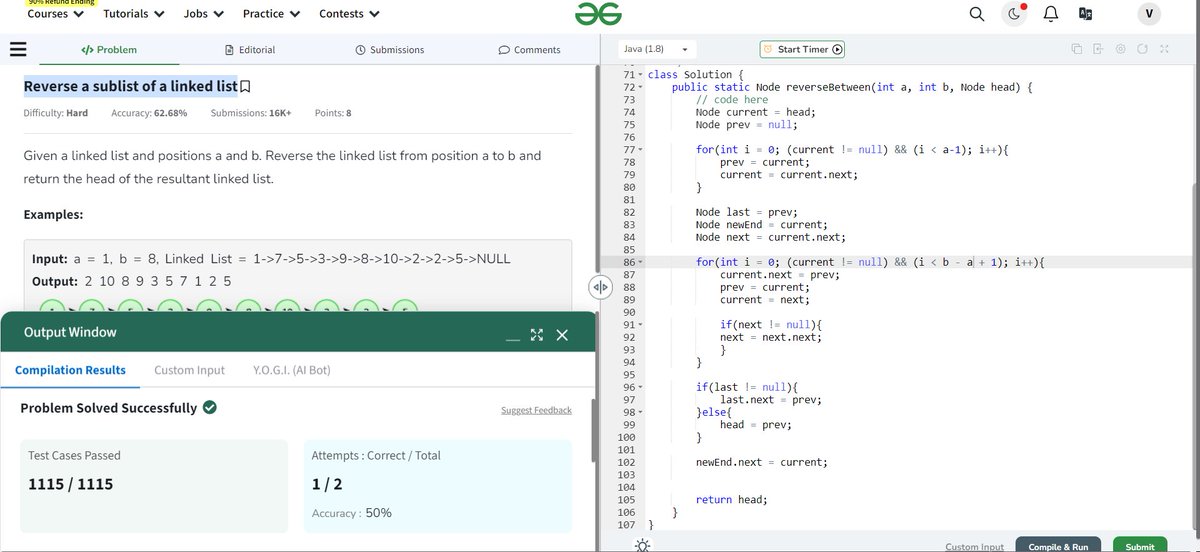This screenshot has width=1200, height=552.
Task: Click the Difficulty: Hard label
Action: [x=55, y=113]
